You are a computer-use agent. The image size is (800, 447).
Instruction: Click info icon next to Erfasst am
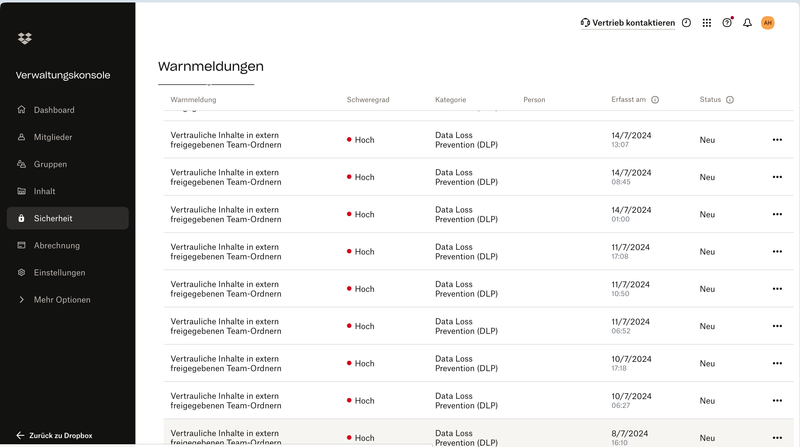(655, 100)
